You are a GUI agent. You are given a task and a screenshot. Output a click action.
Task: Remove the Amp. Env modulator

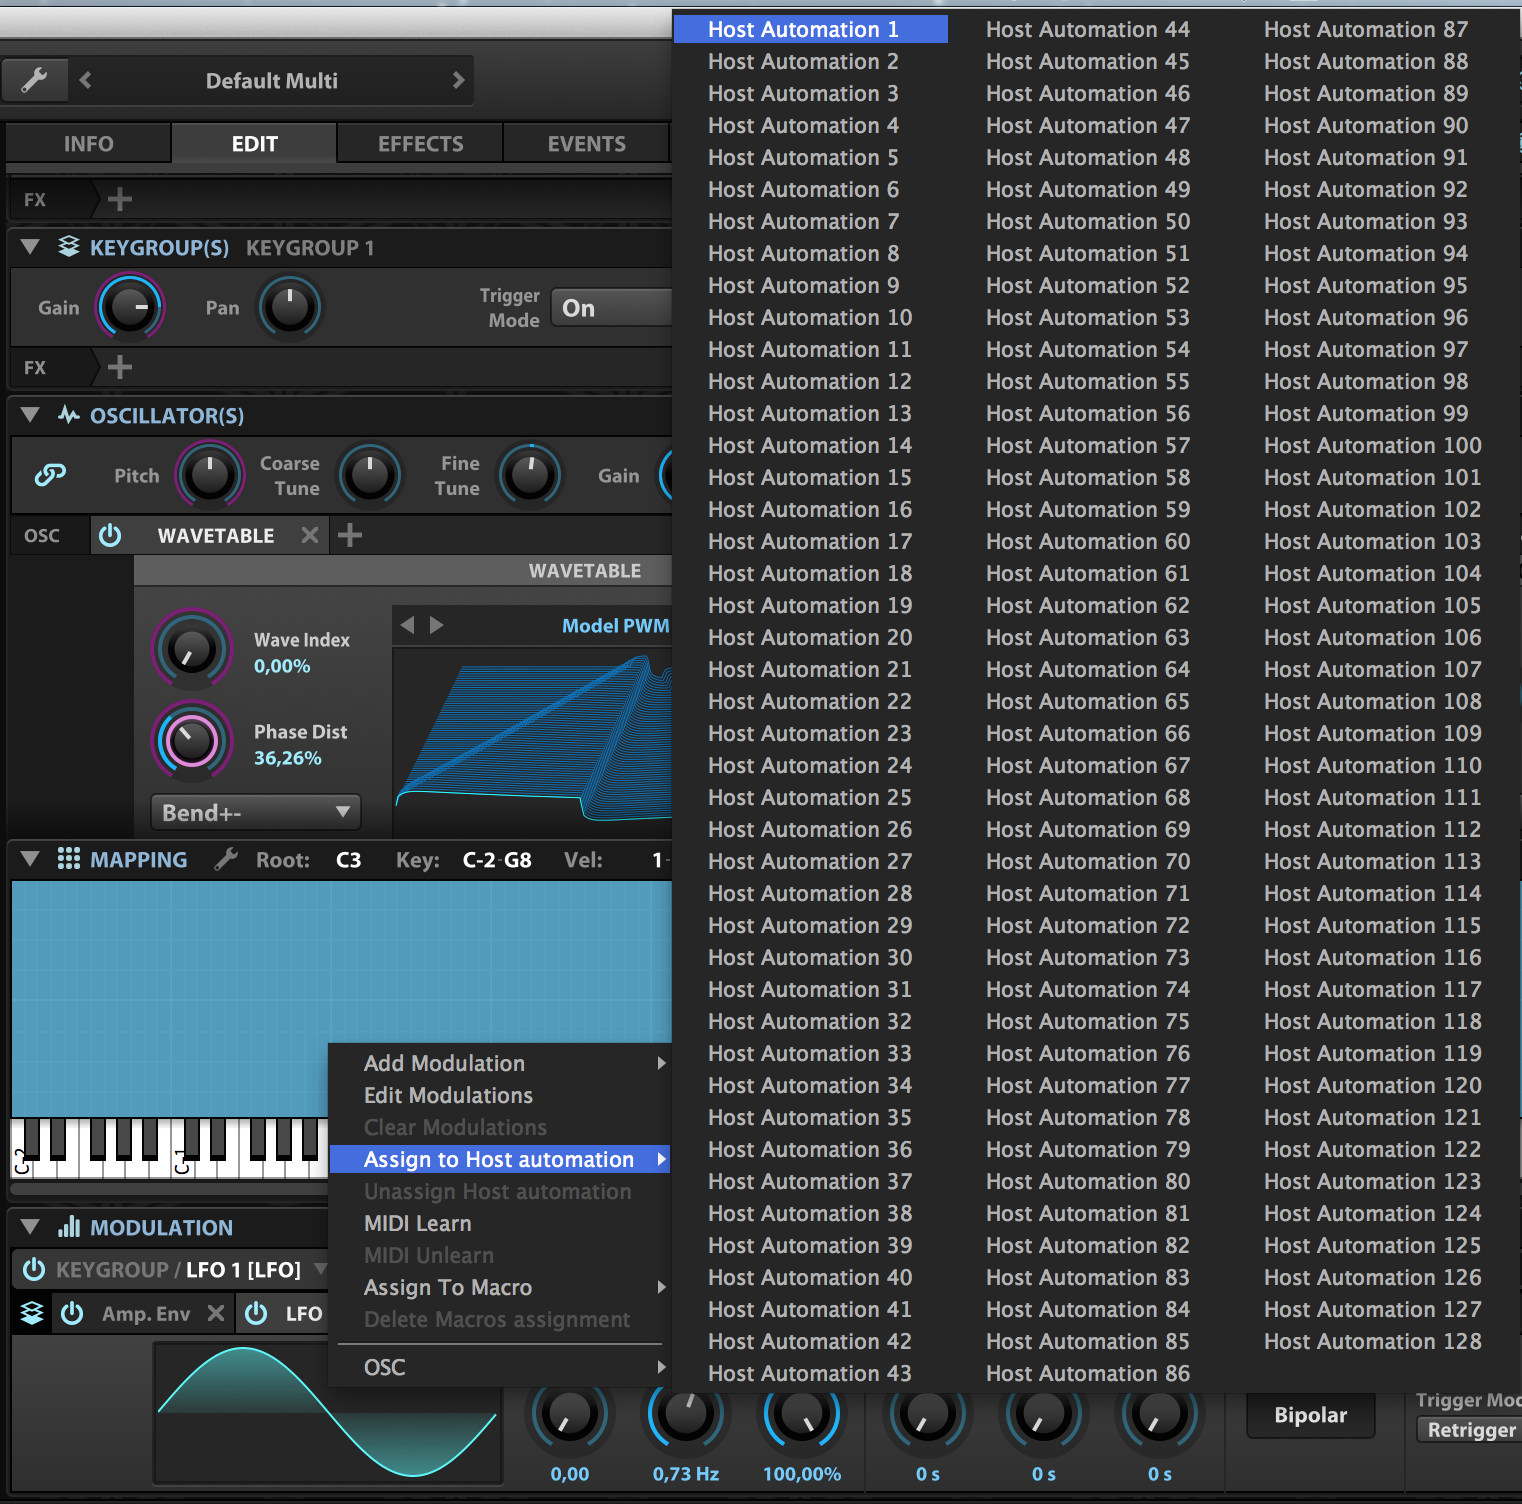(215, 1313)
